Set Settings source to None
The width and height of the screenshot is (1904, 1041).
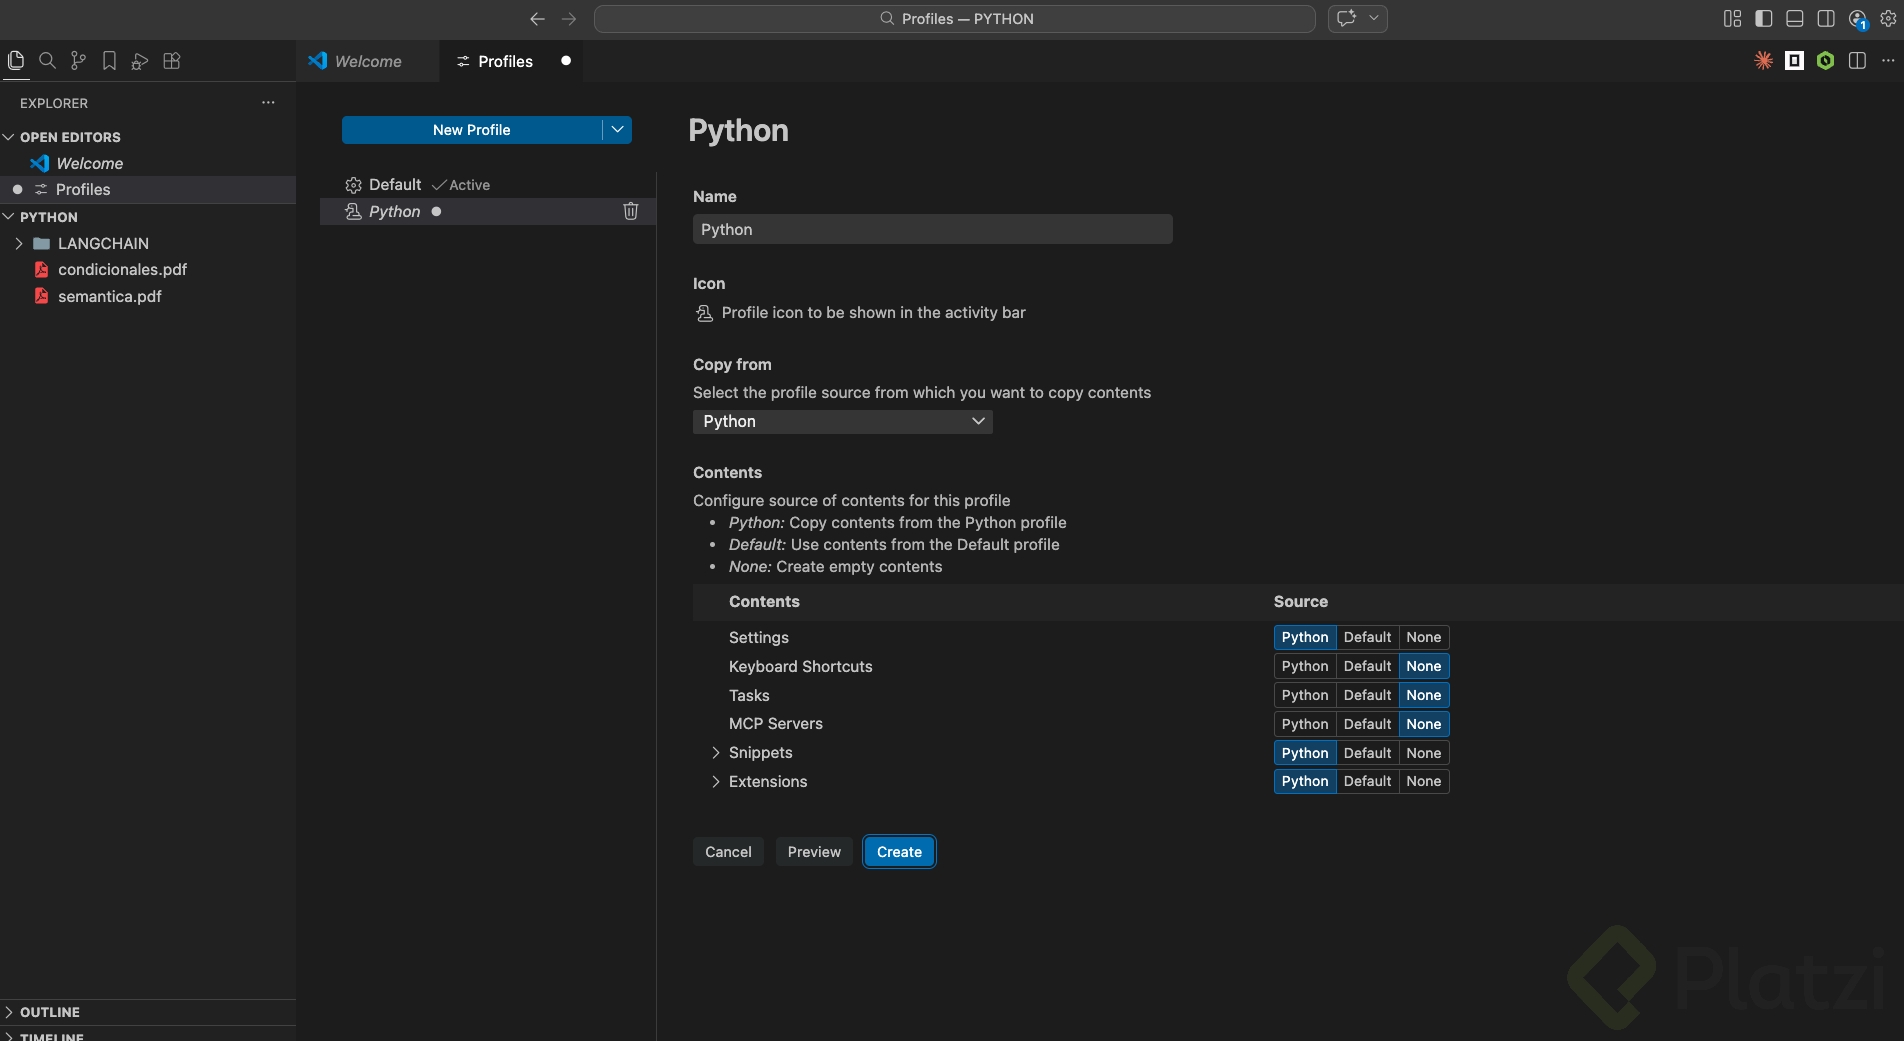(x=1423, y=637)
